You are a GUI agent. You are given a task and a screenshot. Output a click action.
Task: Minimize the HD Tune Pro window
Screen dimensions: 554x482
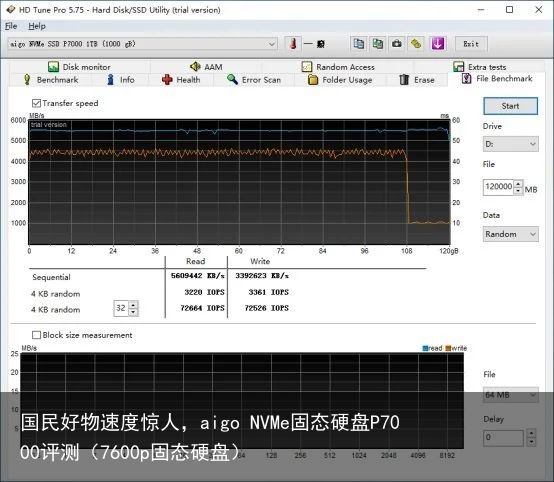(x=481, y=10)
